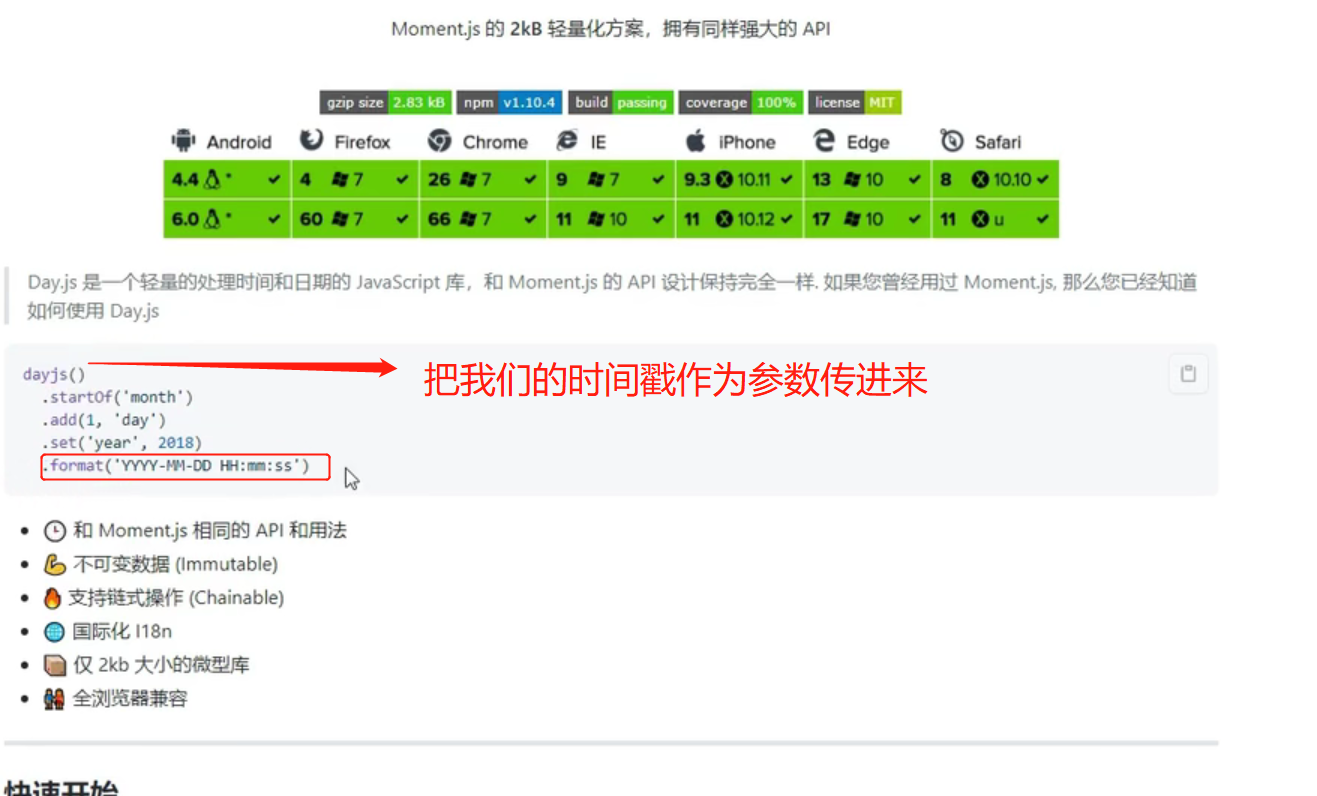The height and width of the screenshot is (796, 1317).
Task: Open the npm v1.10.4 badge
Action: point(509,102)
